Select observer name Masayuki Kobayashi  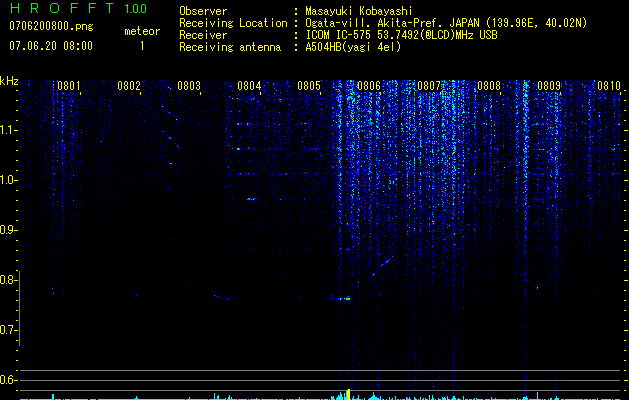[359, 11]
